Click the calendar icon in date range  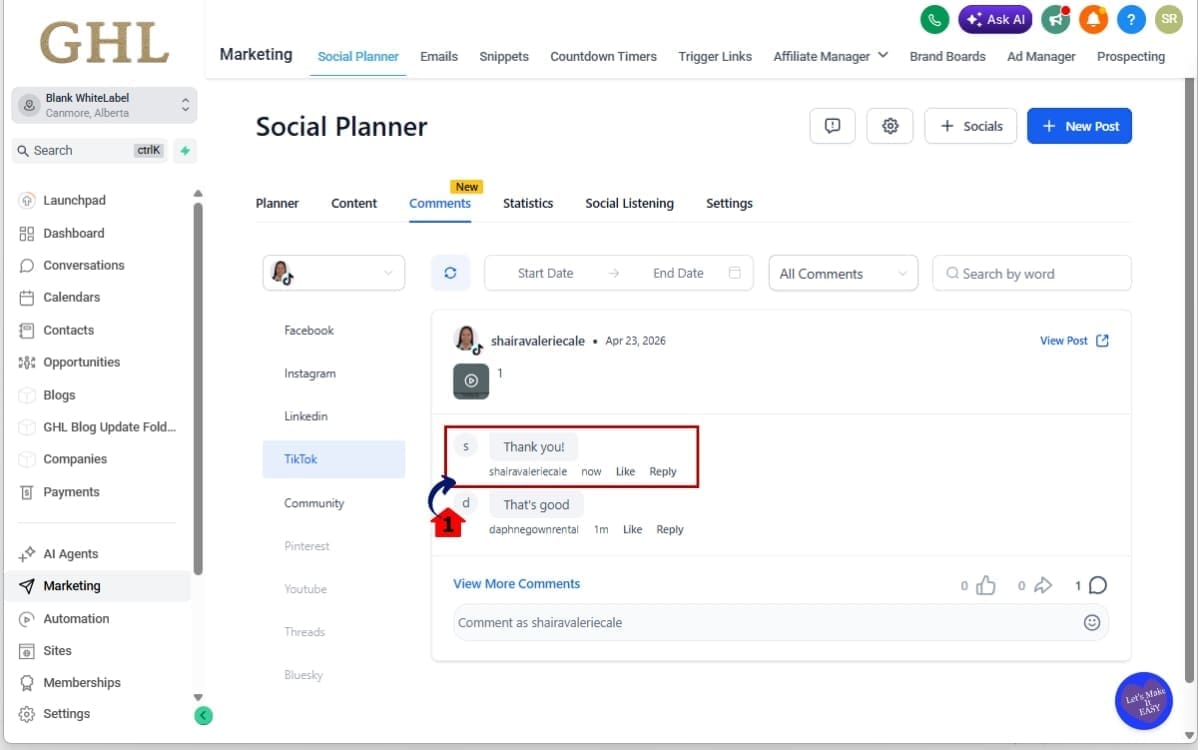735,273
